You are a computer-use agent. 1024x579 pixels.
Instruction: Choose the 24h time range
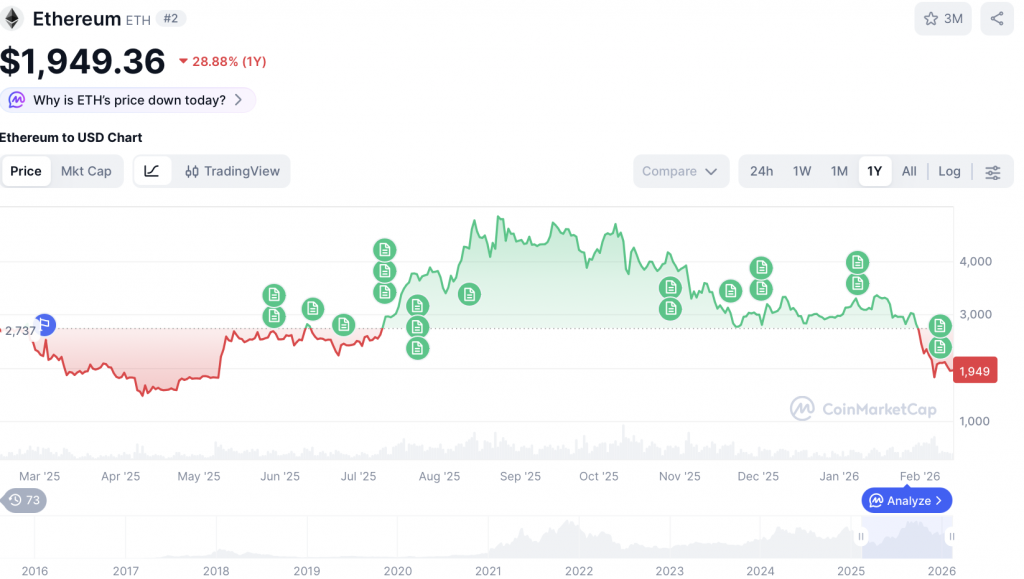761,171
